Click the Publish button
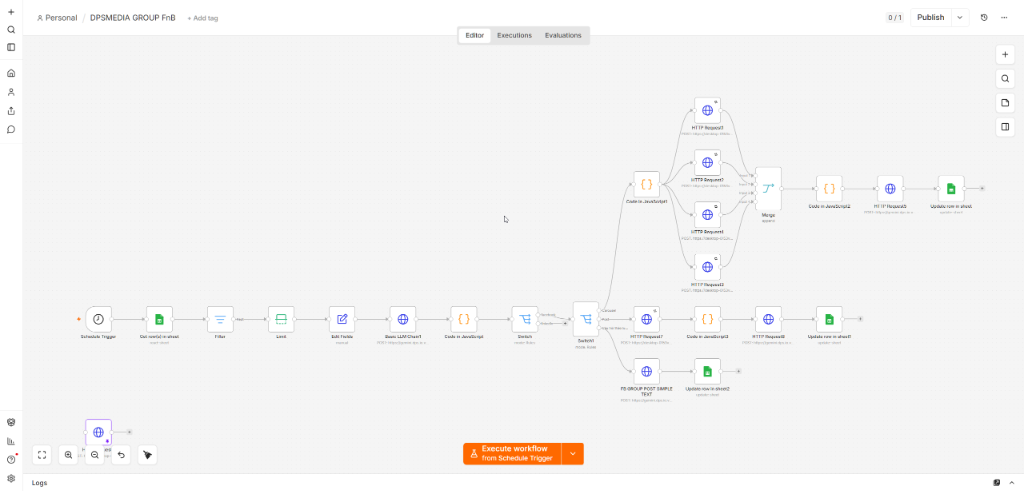 (x=931, y=18)
